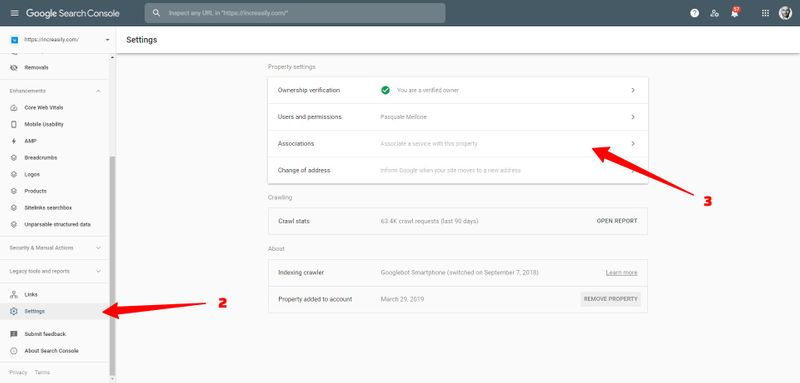
Task: Click the increasily.com property favicon
Action: click(x=14, y=40)
